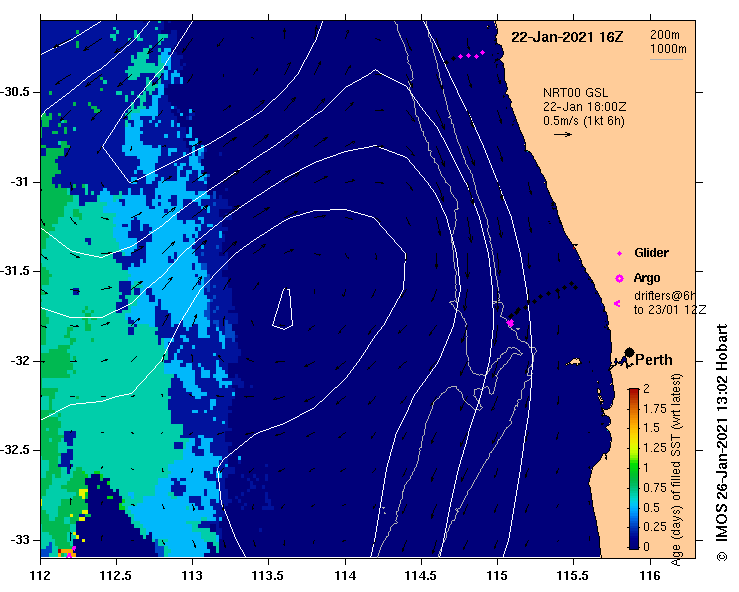This screenshot has height=592, width=739.
Task: Click the longitude label 112
Action: (x=41, y=576)
